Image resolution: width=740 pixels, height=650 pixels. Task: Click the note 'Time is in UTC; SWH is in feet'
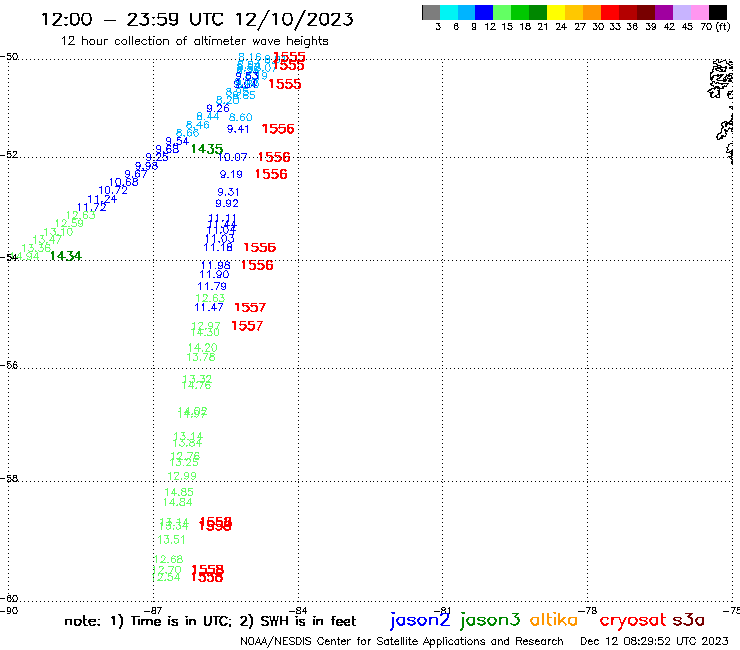coord(210,621)
